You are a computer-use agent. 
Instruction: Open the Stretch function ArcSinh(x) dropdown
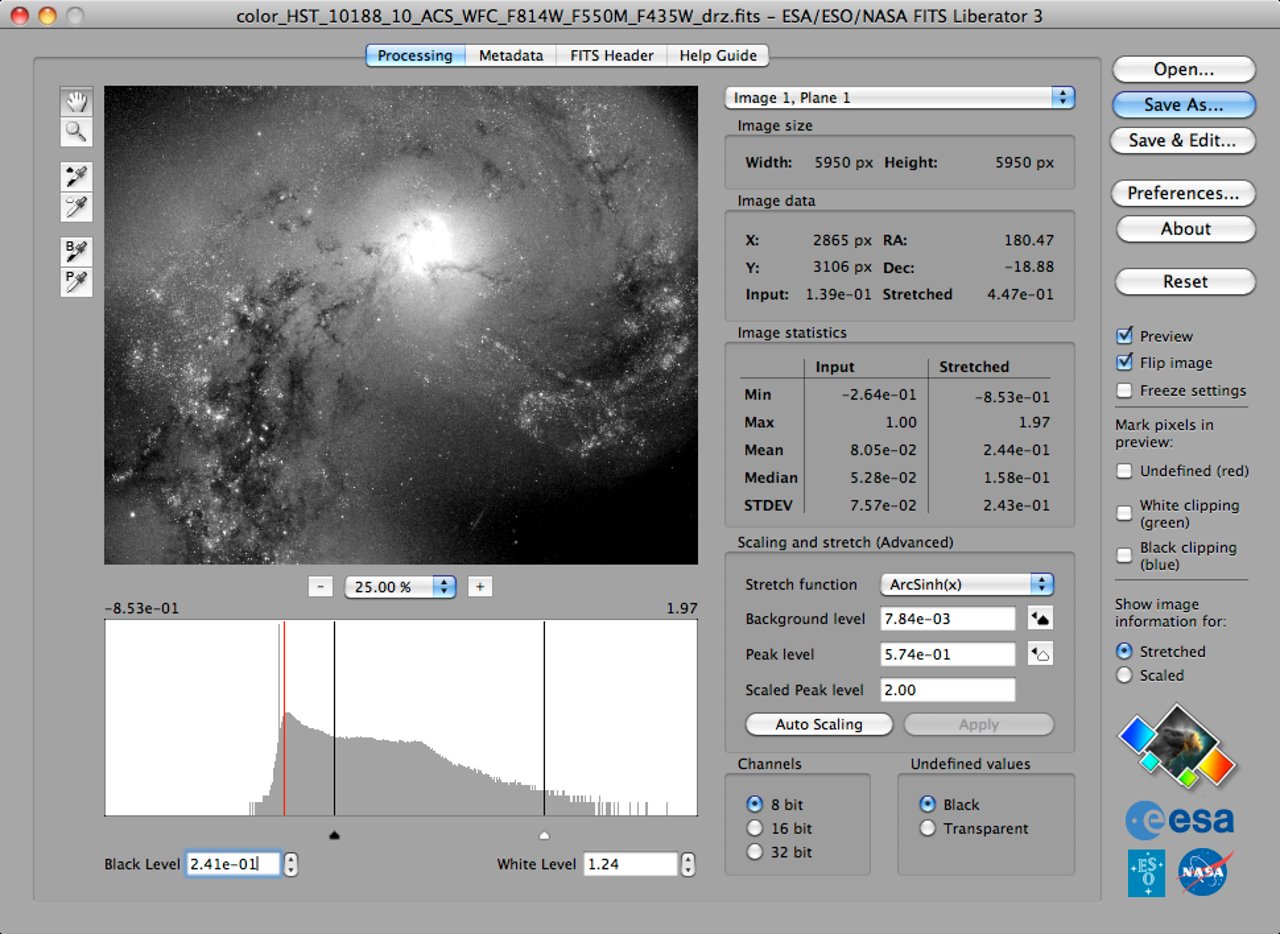[x=966, y=584]
